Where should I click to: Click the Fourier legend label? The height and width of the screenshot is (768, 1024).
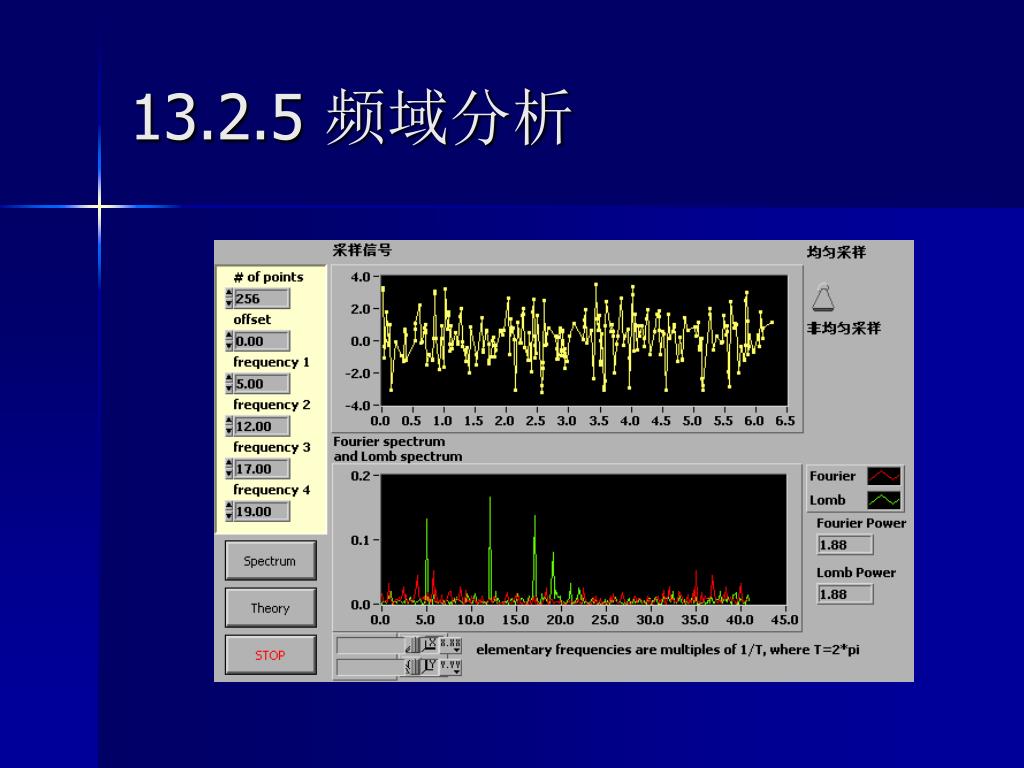click(x=832, y=476)
